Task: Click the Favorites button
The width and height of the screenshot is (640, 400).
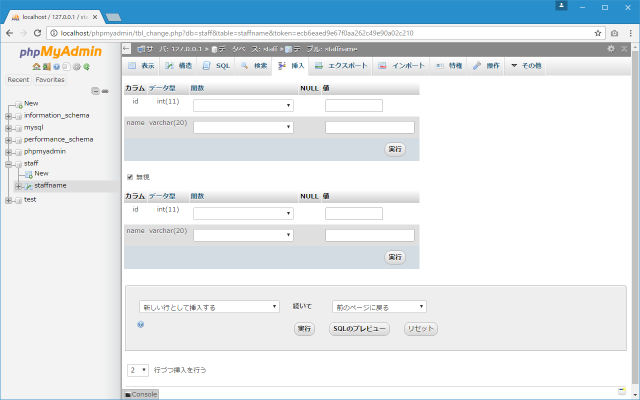Action: (50, 80)
